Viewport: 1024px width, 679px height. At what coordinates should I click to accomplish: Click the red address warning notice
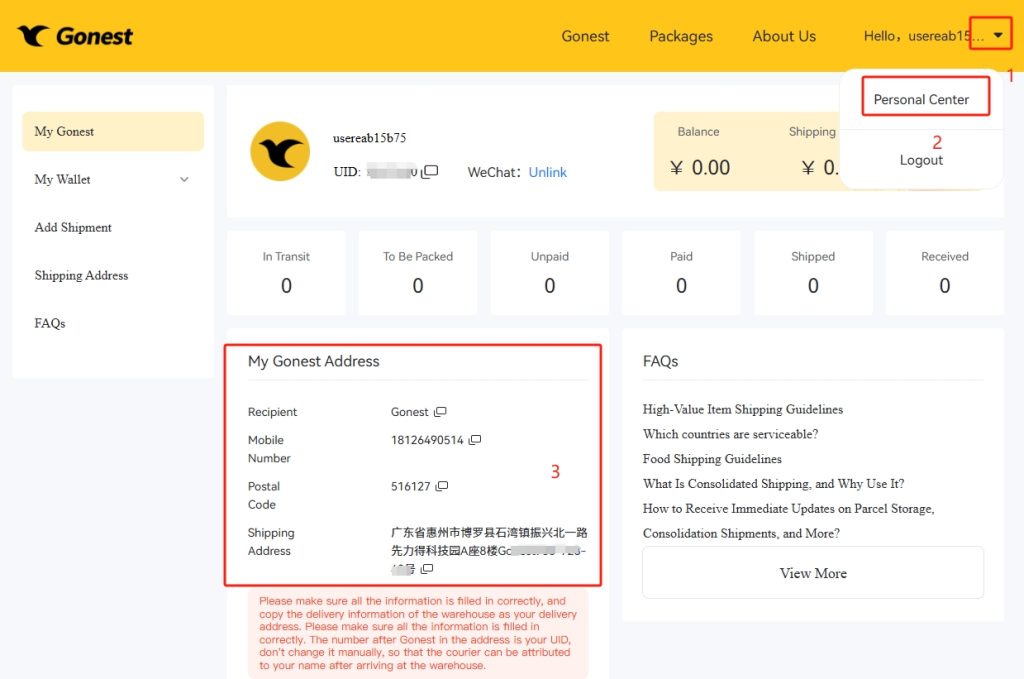tap(418, 633)
